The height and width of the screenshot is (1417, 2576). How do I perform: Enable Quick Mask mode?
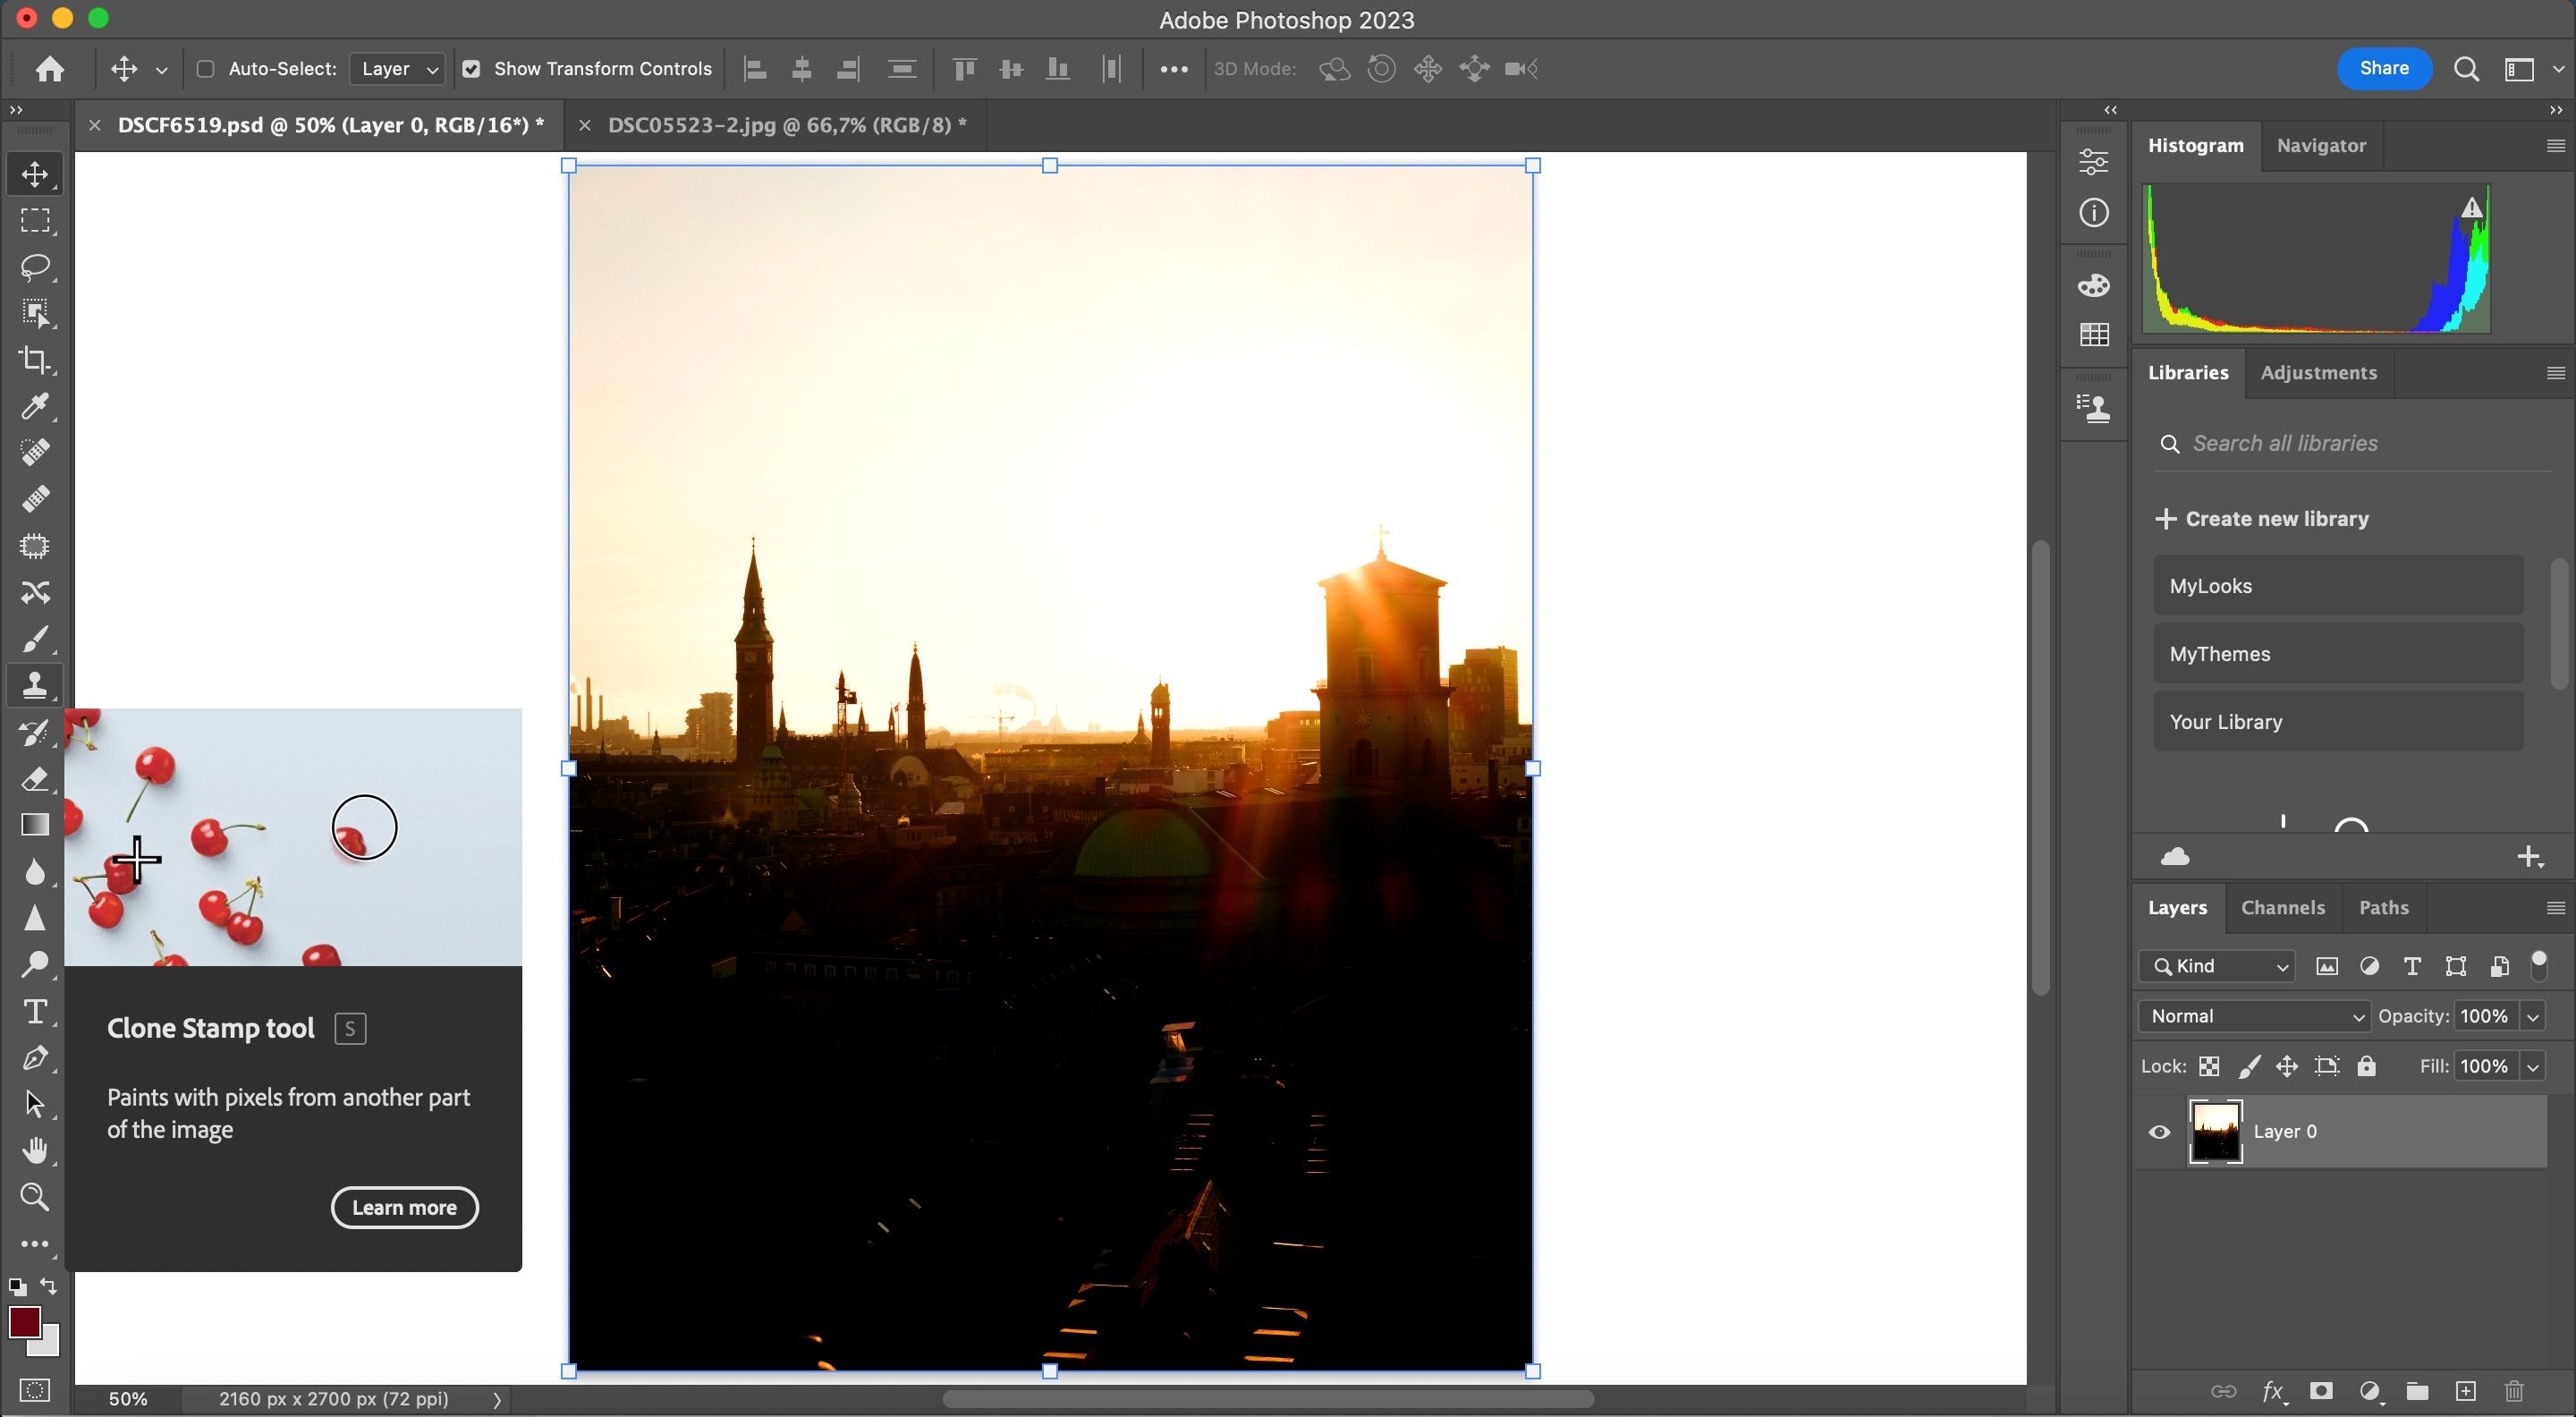click(x=35, y=1390)
